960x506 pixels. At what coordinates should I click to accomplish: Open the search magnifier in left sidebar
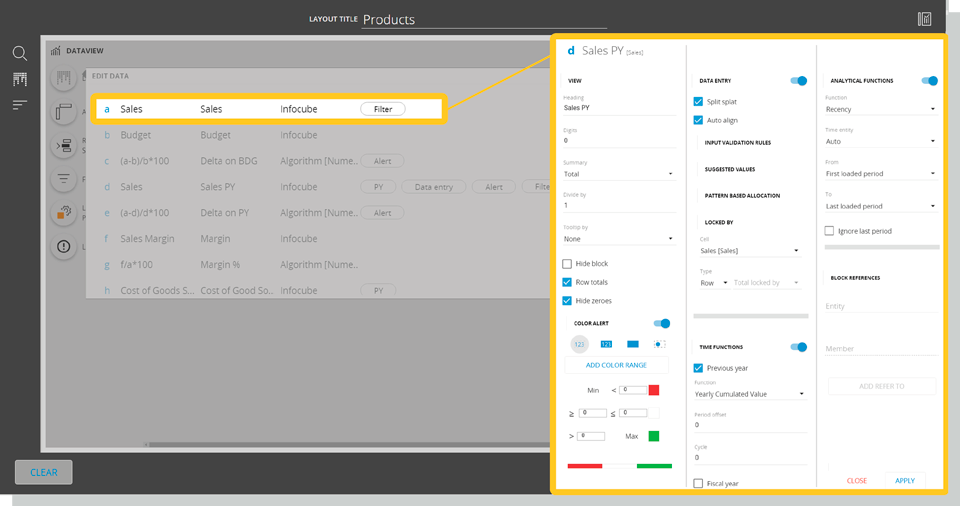coord(20,53)
